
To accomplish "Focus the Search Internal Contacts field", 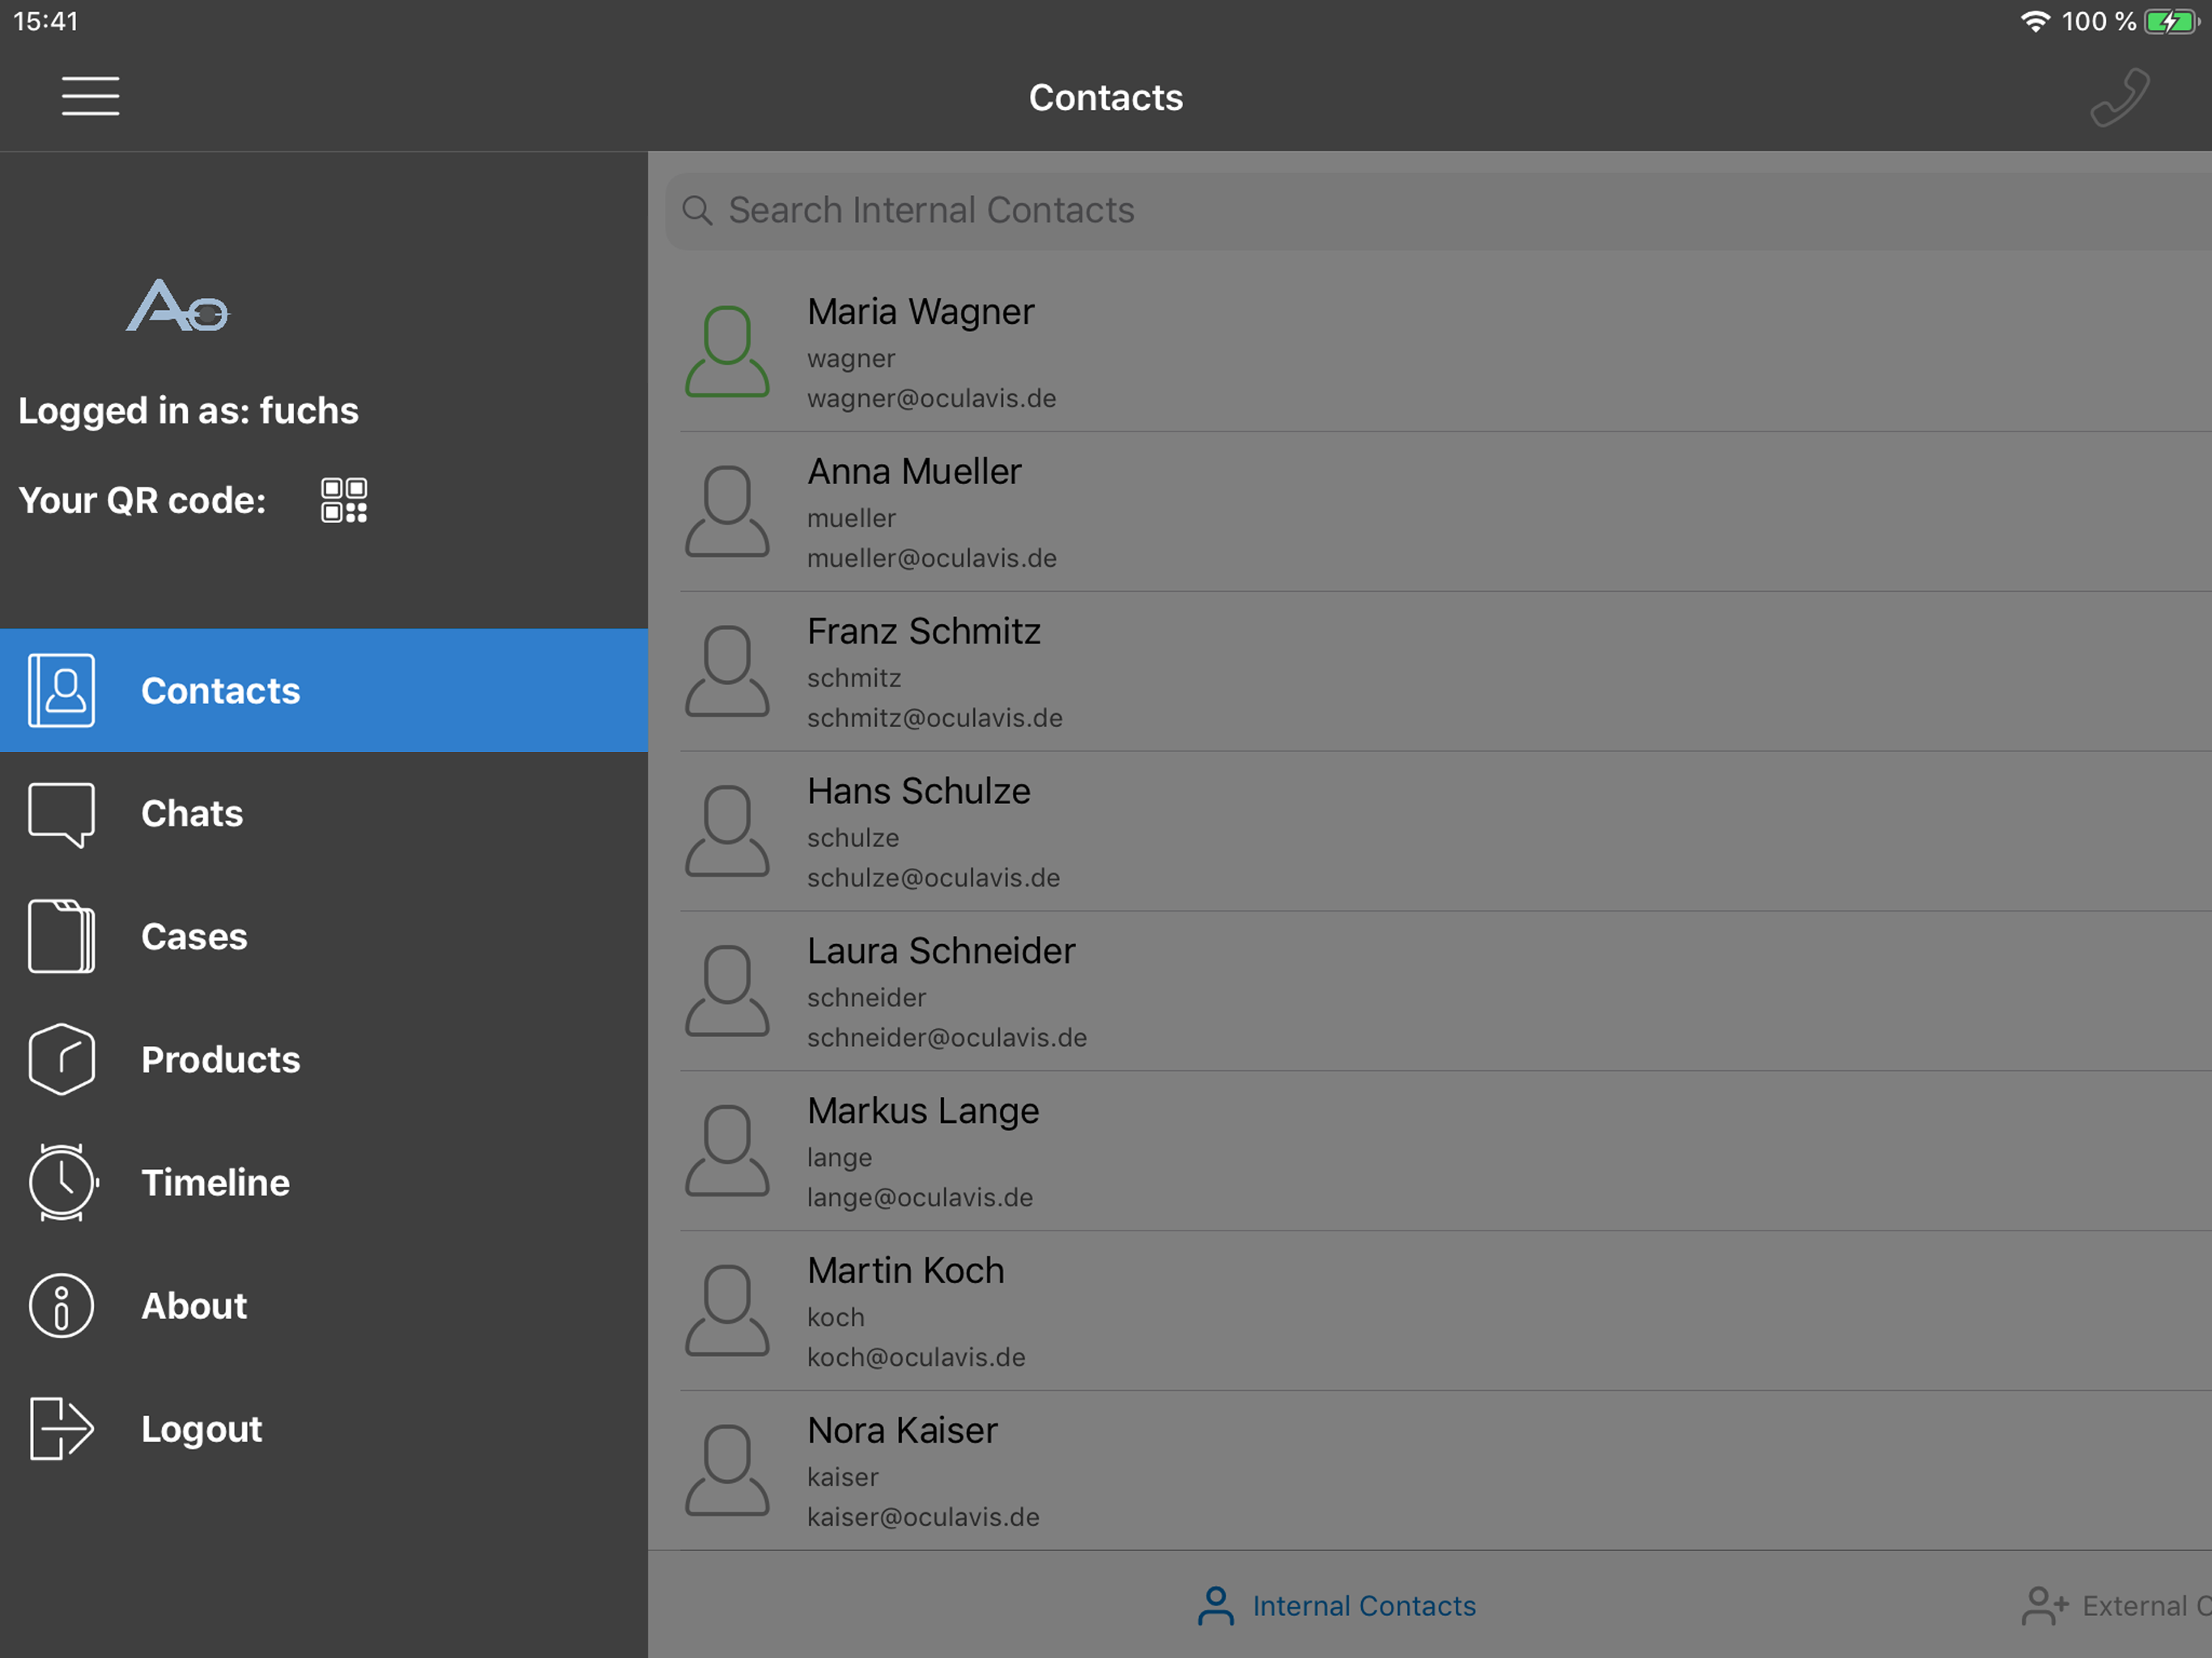I will point(1439,211).
